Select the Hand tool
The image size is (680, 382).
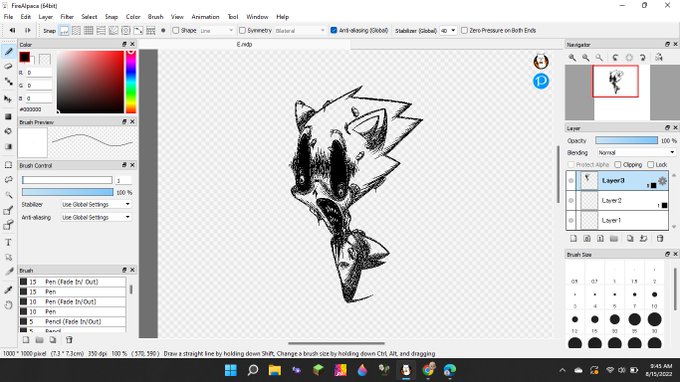tap(8, 305)
